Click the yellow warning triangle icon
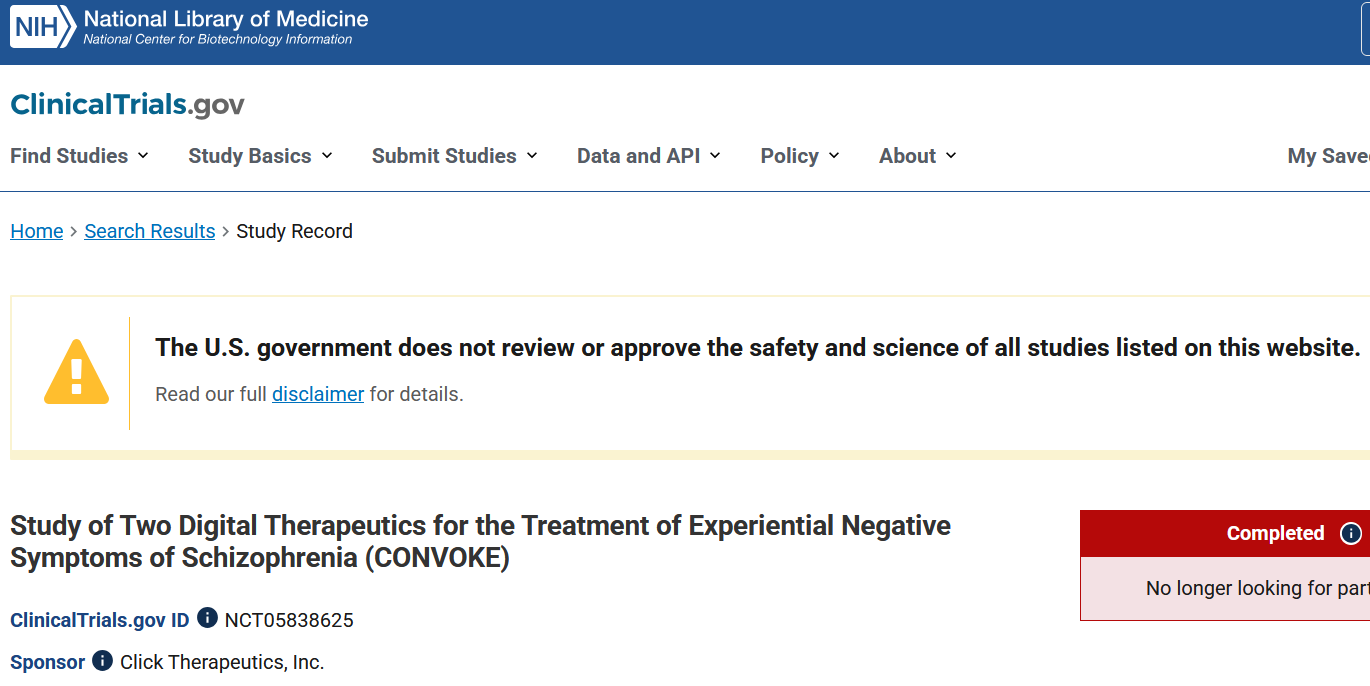This screenshot has width=1370, height=686. [76, 372]
